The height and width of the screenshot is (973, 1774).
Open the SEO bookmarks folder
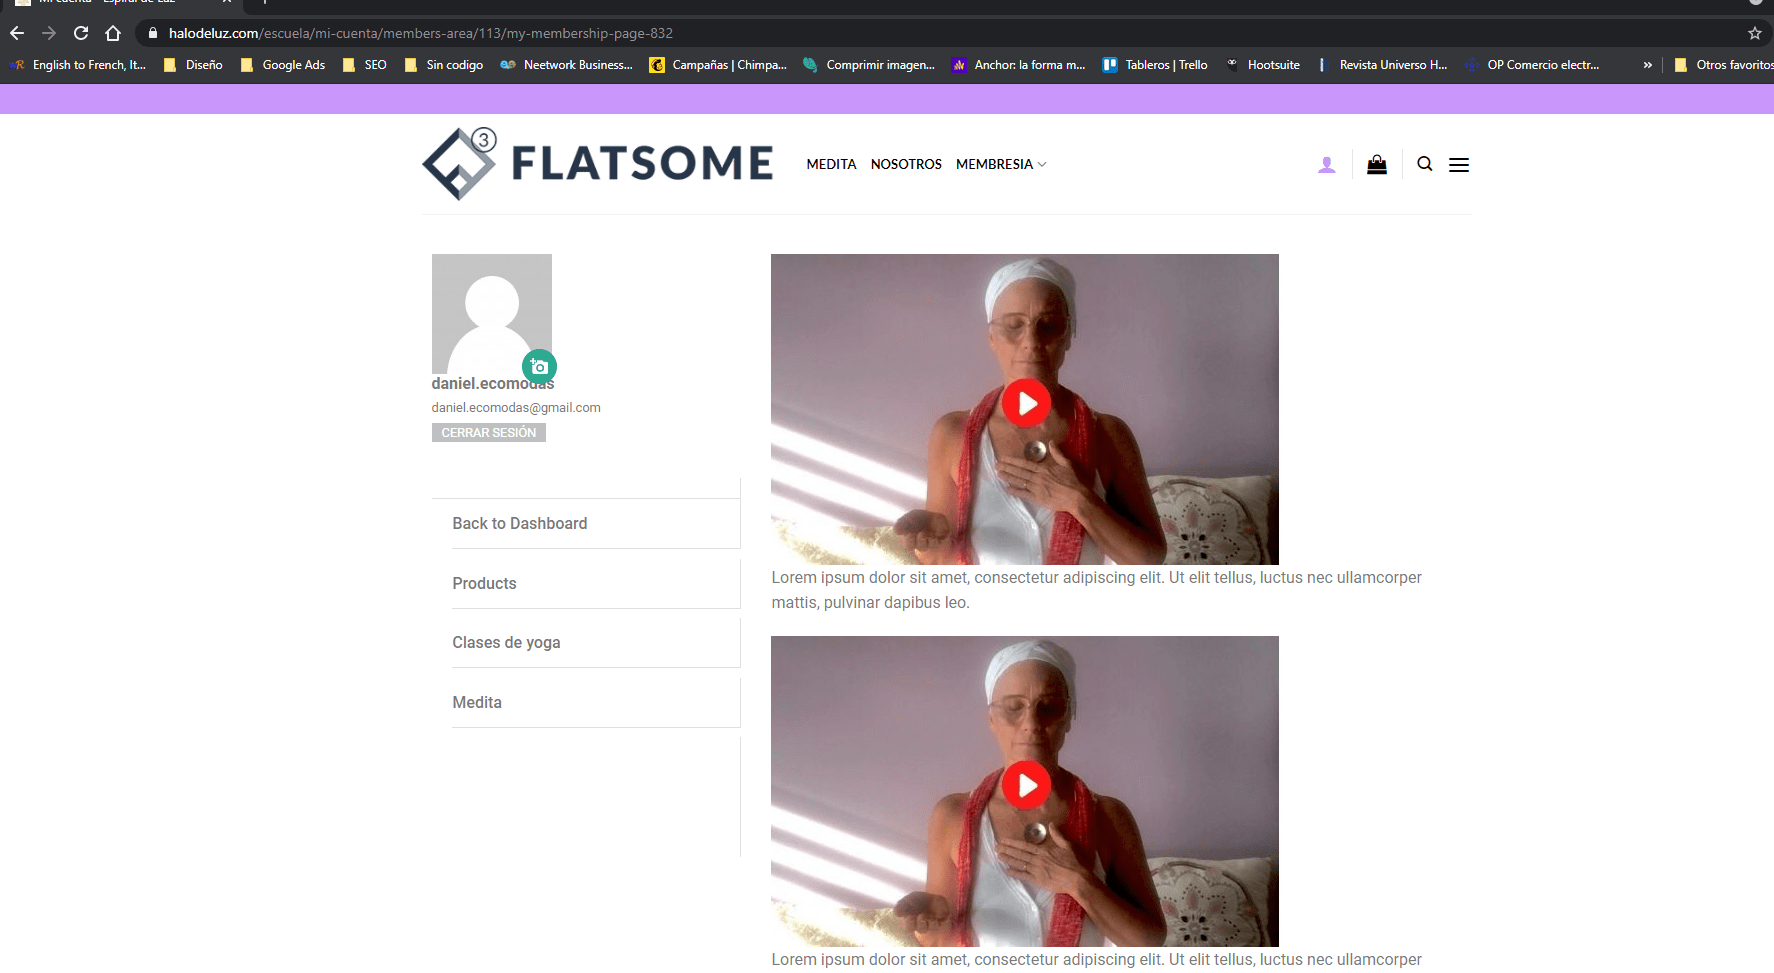(x=365, y=65)
